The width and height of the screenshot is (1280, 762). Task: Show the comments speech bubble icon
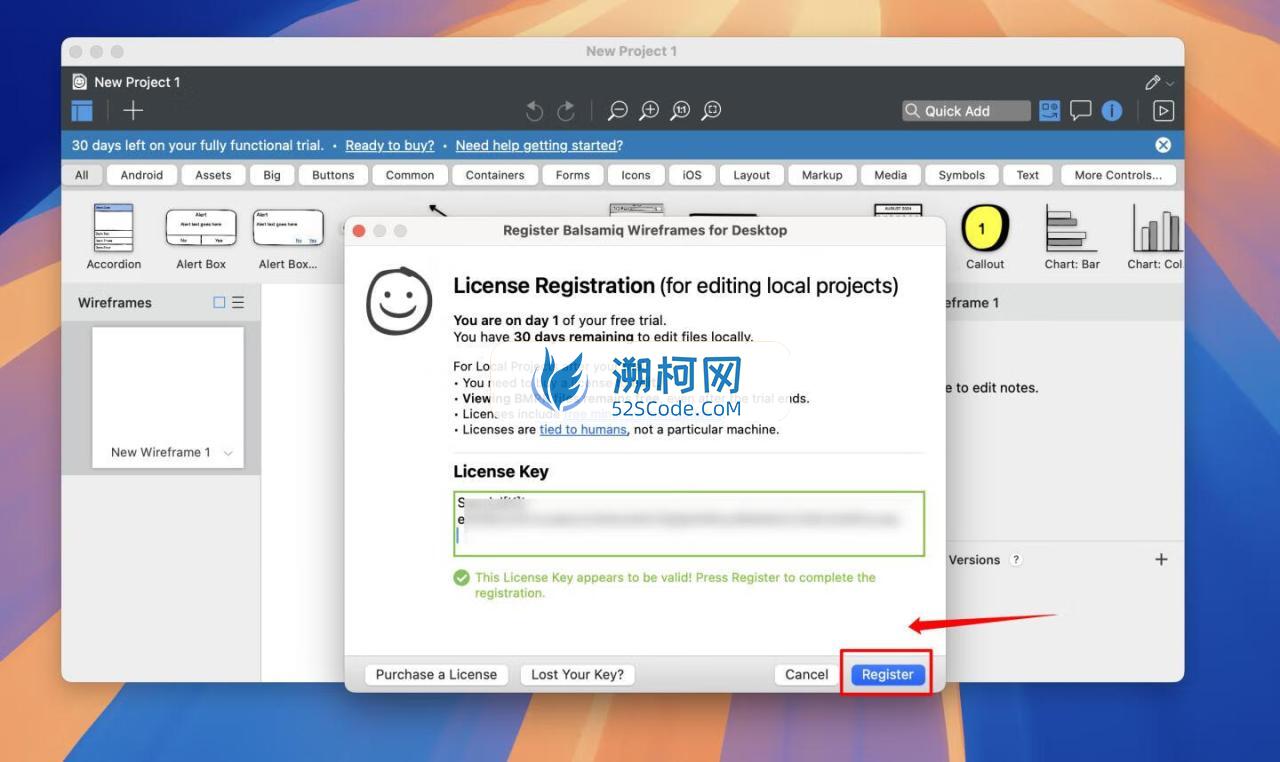coord(1081,111)
